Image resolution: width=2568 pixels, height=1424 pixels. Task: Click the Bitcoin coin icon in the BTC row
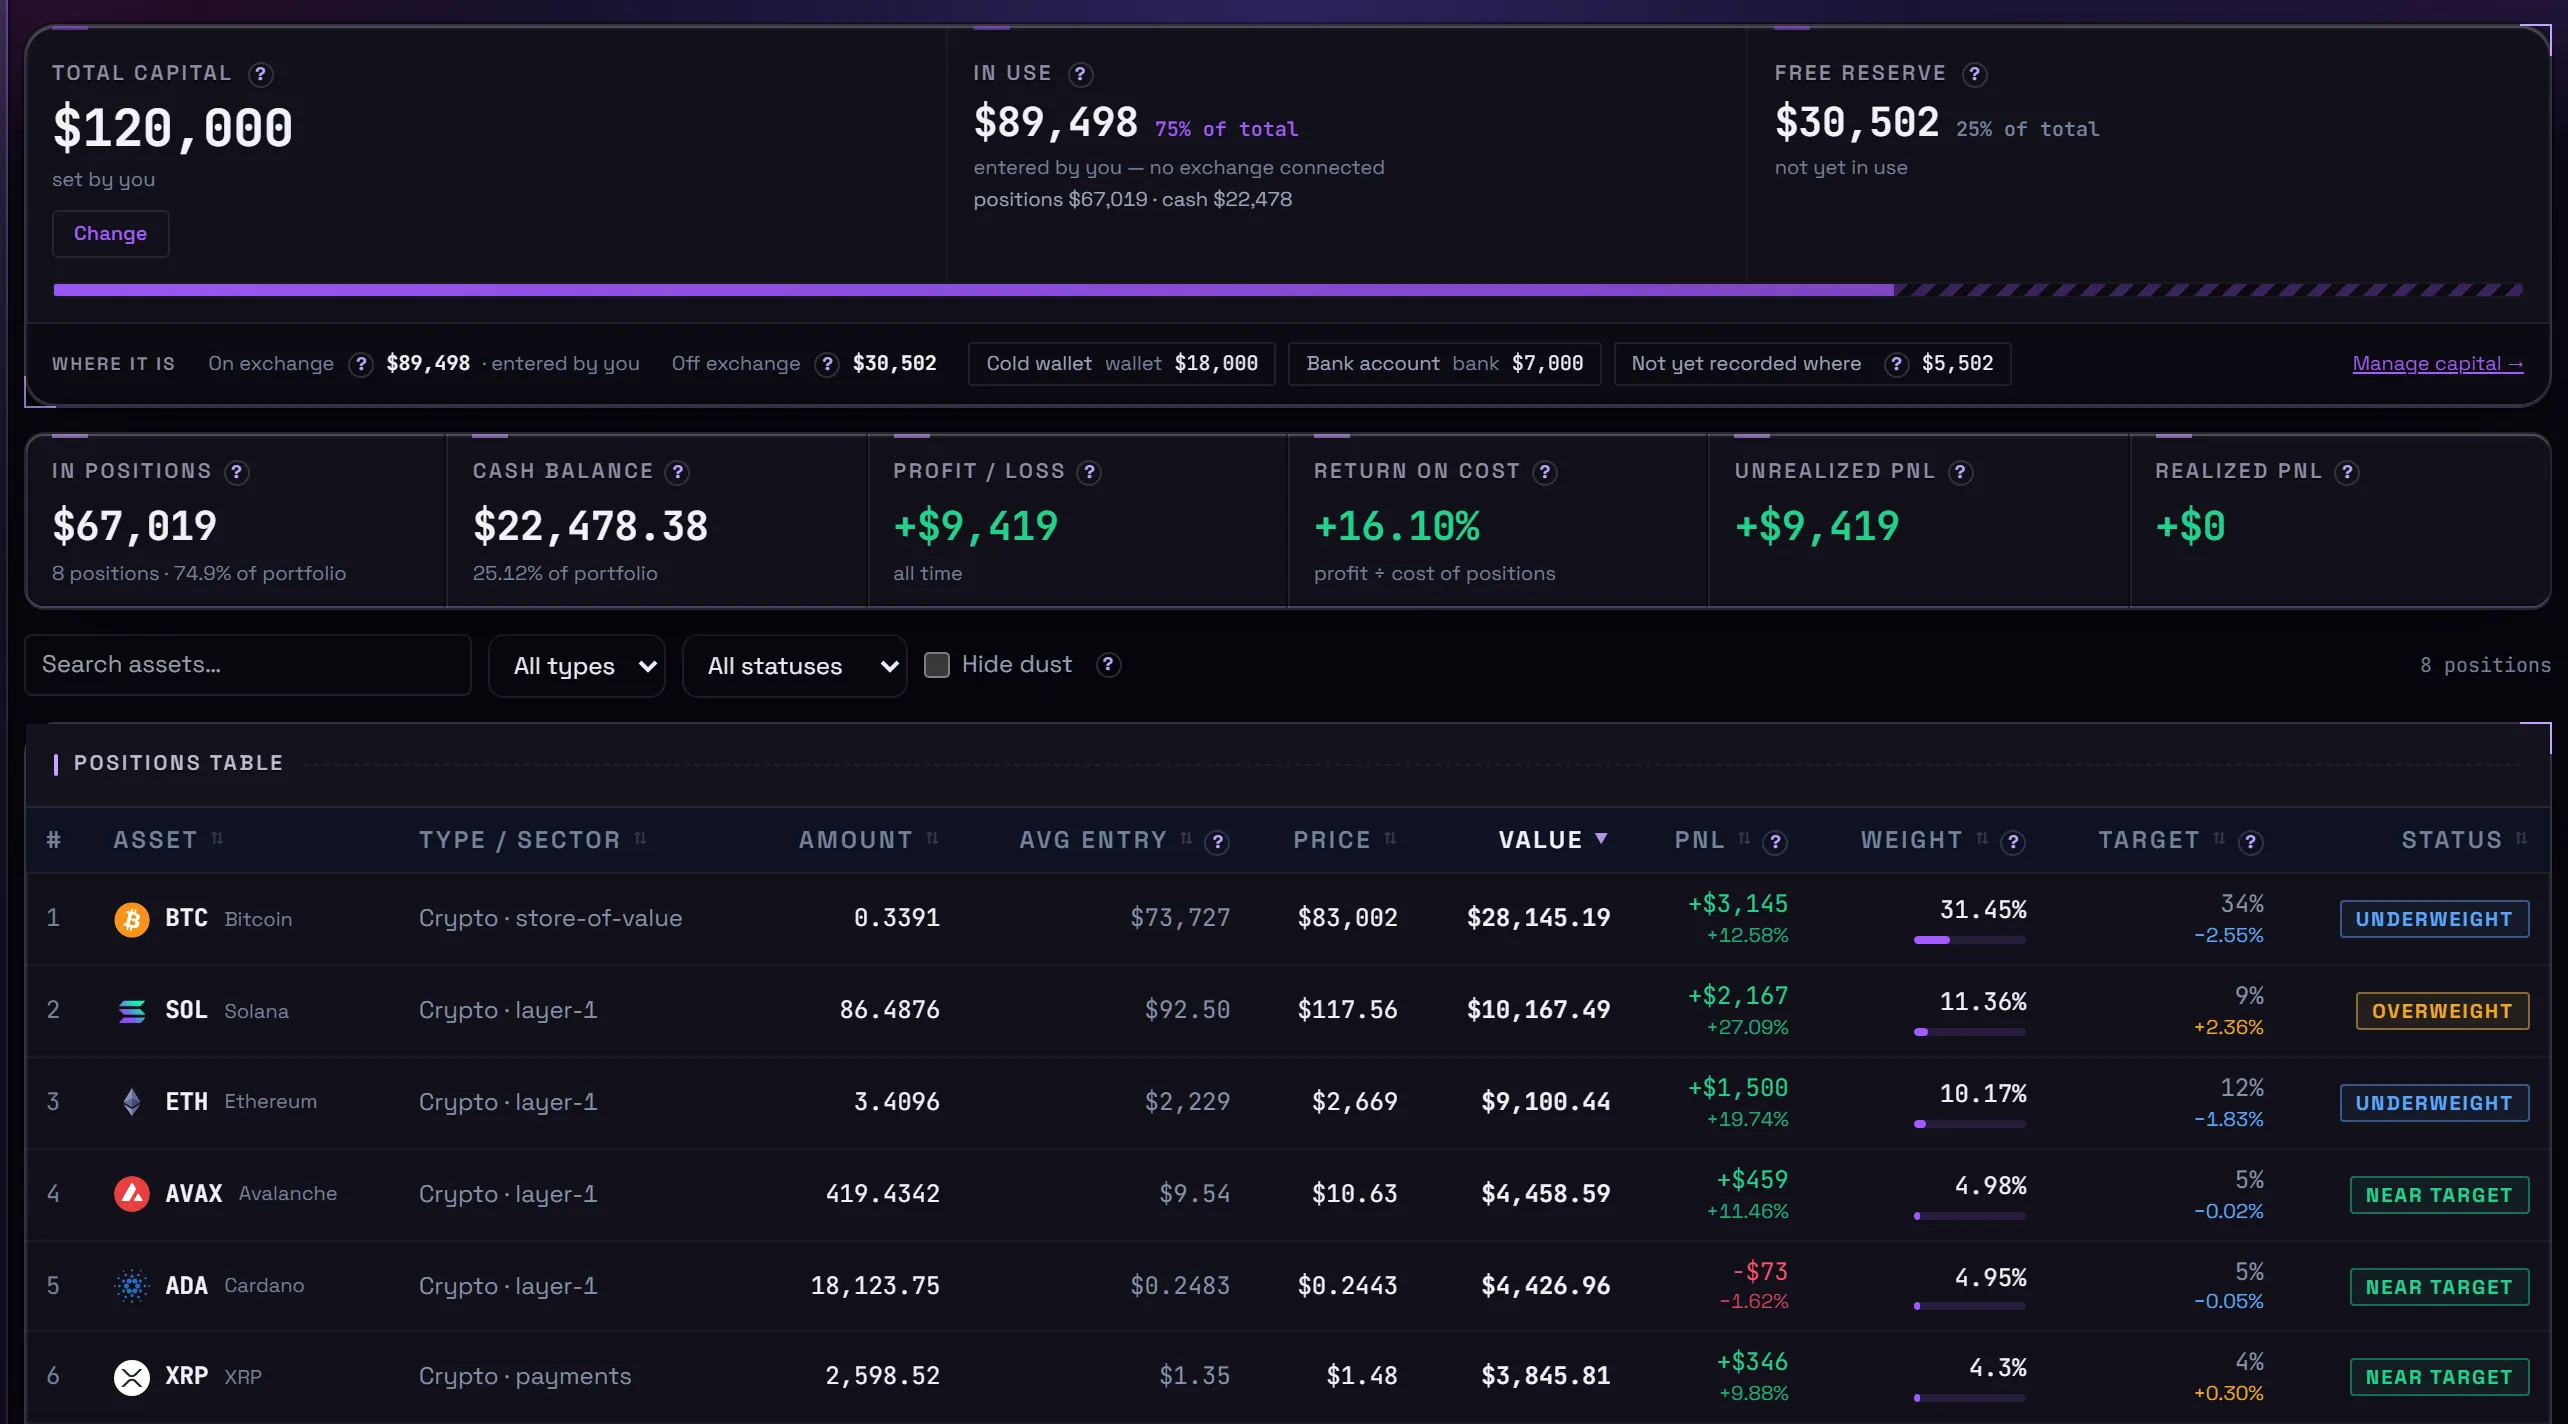click(x=132, y=919)
